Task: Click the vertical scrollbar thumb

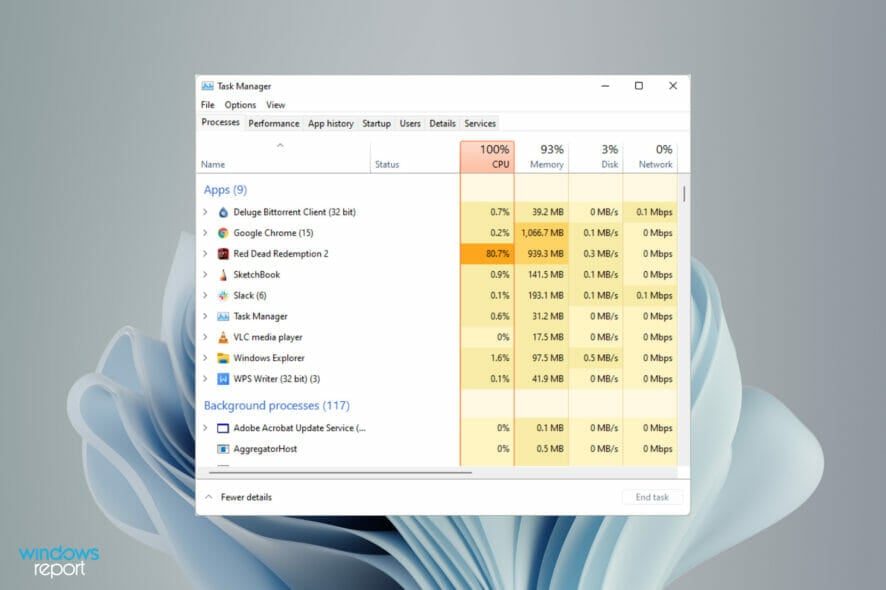Action: (x=684, y=194)
